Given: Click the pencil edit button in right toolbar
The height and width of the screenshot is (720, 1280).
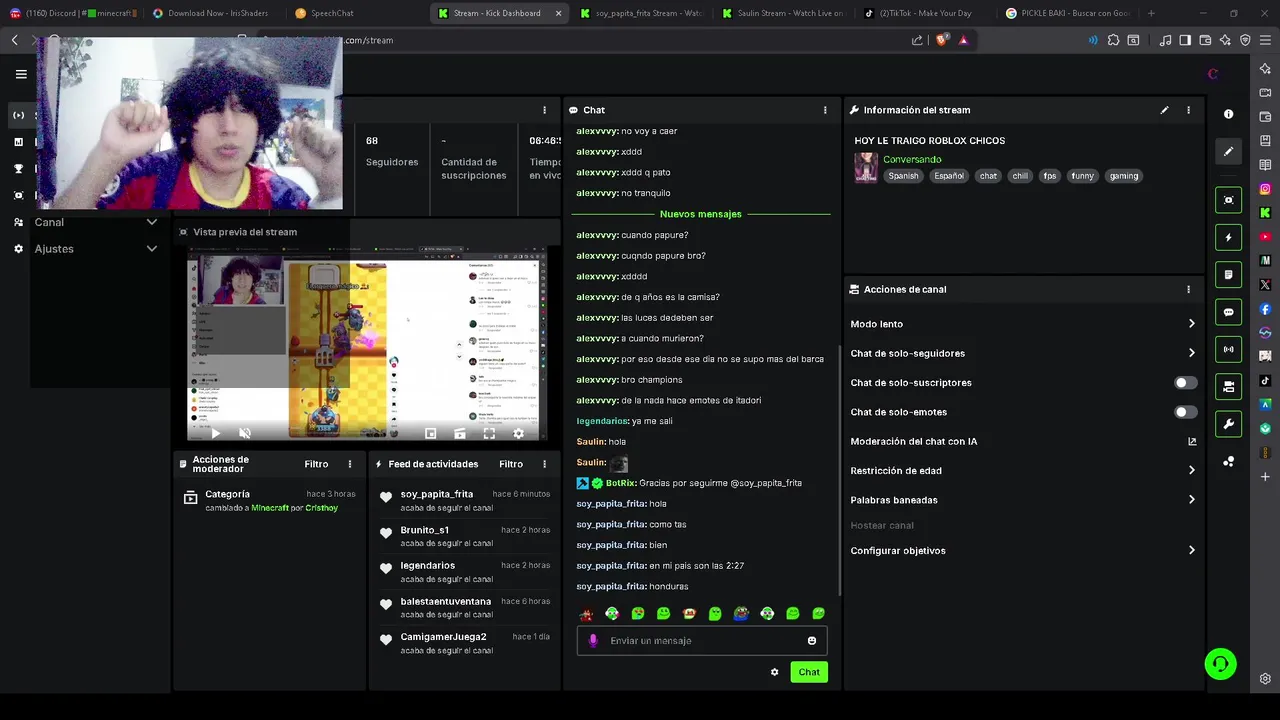Looking at the screenshot, I should point(1228,152).
